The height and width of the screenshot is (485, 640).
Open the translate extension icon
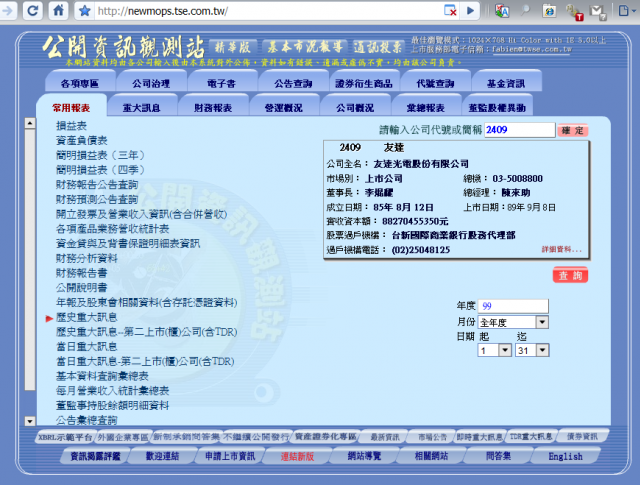tap(502, 11)
